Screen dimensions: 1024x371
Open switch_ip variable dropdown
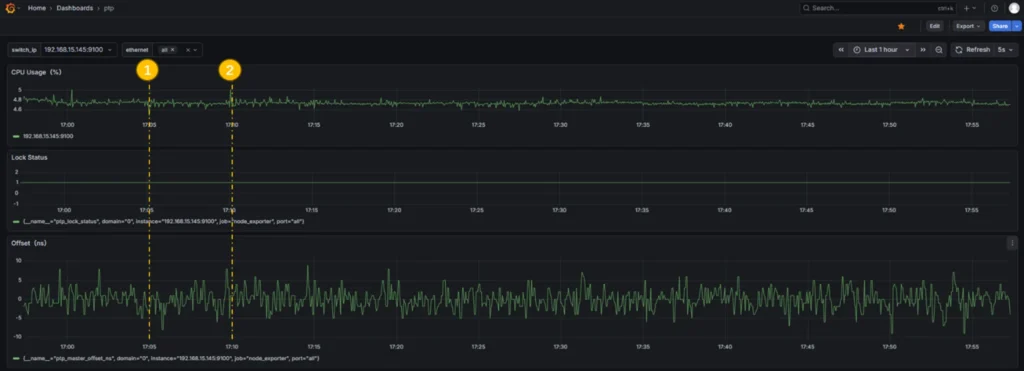point(78,50)
